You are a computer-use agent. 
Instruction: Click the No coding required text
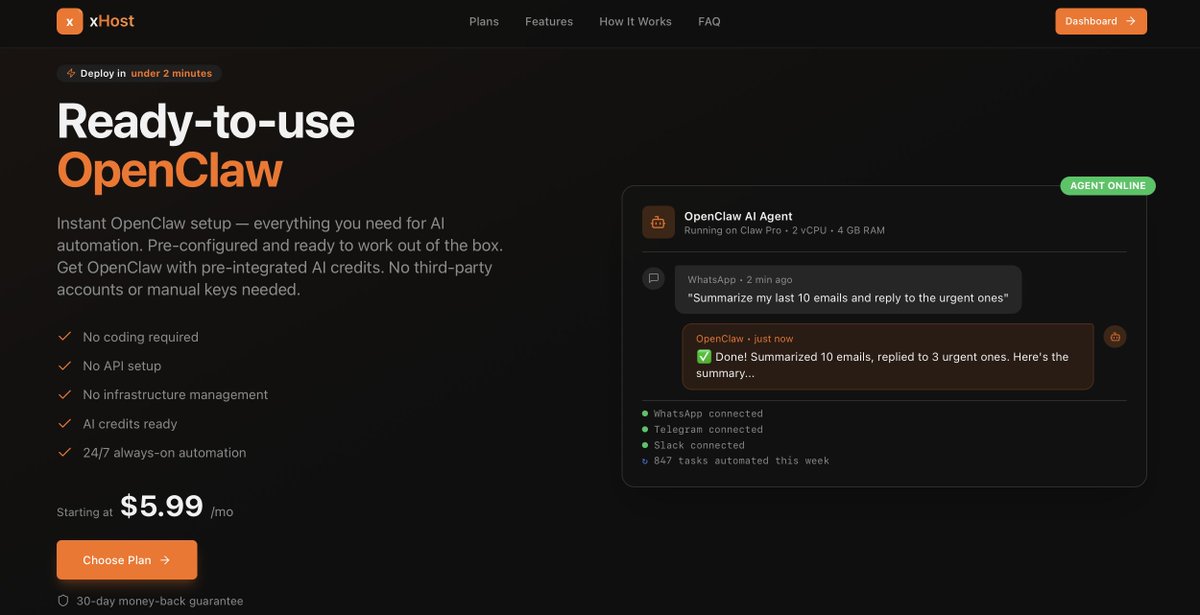[141, 337]
